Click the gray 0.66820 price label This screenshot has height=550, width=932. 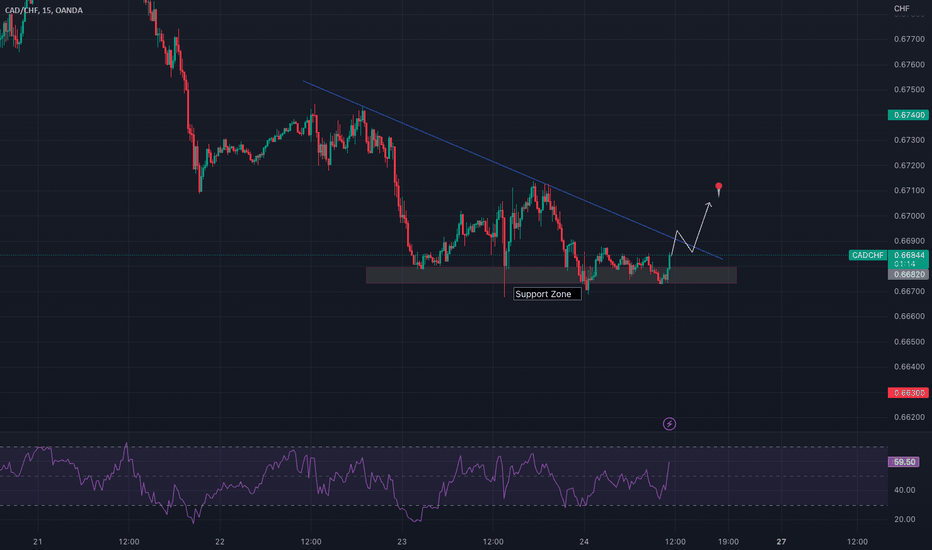coord(908,274)
